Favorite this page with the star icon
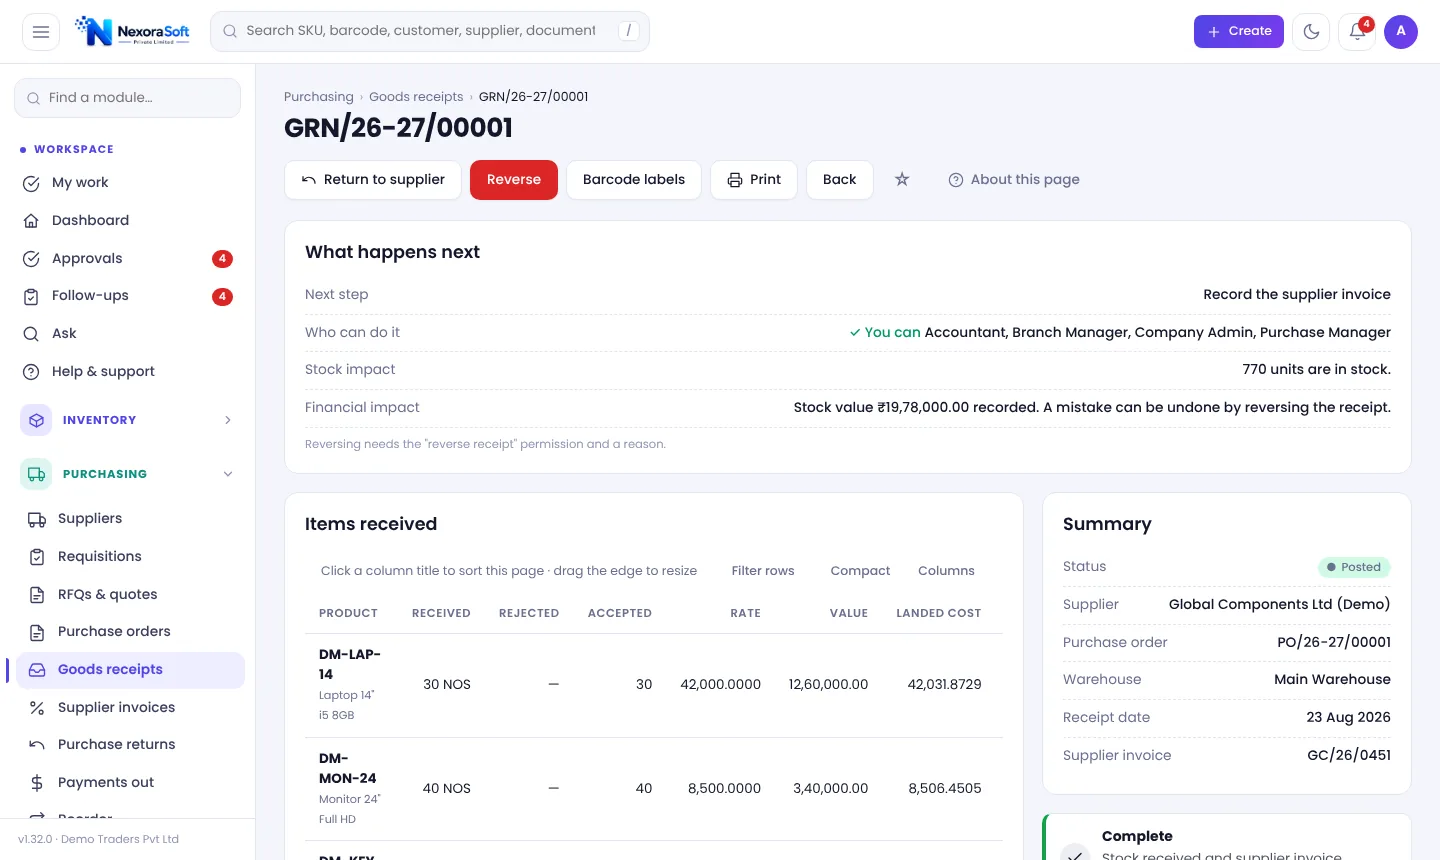 tap(902, 180)
